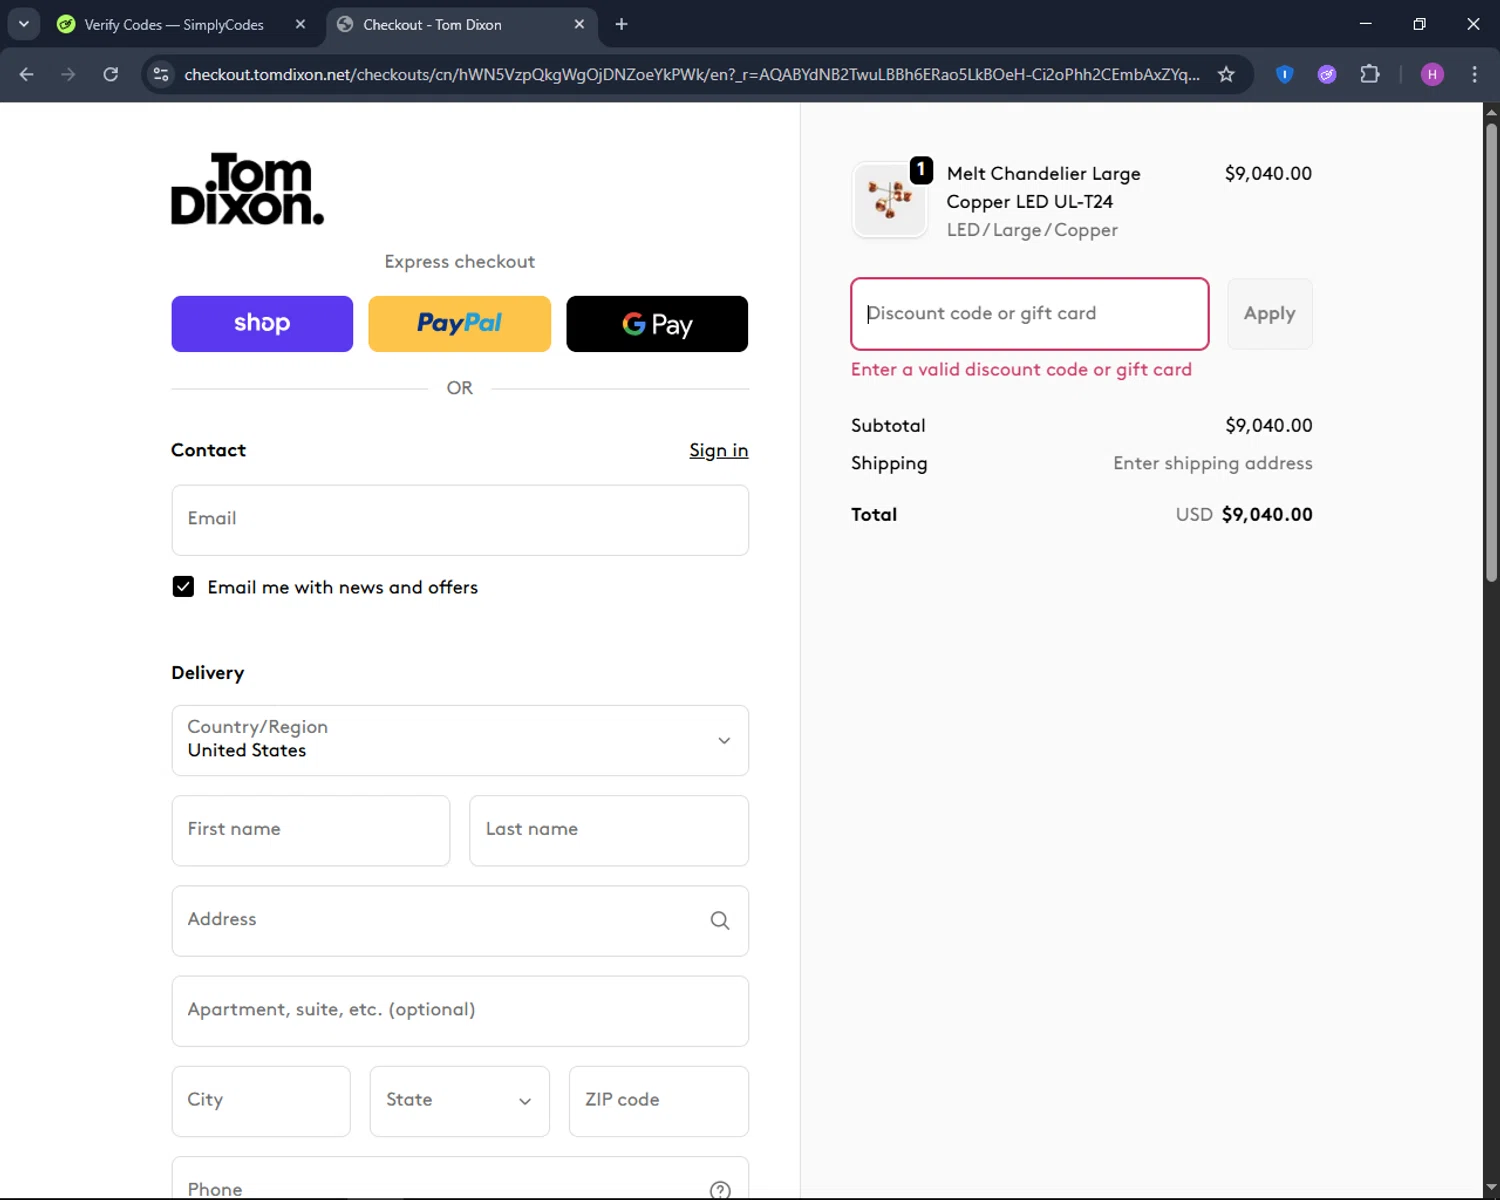Click the scrollbar up arrow
This screenshot has width=1500, height=1200.
pyautogui.click(x=1491, y=112)
